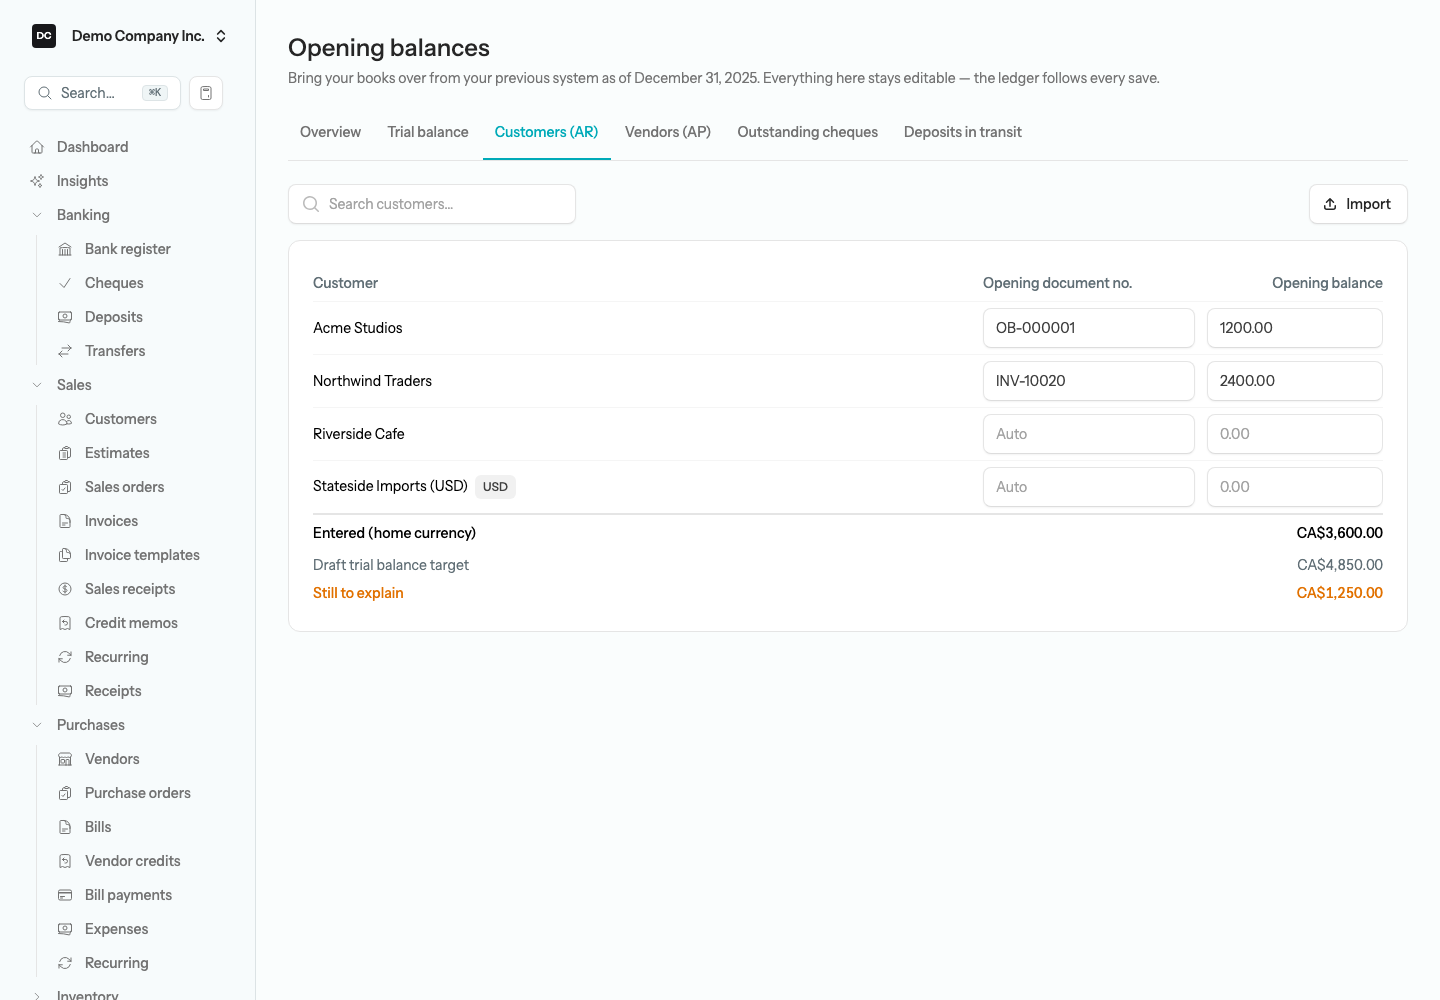Open the Dashboard icon in sidebar
Screen dimensions: 1440x1000
37,147
